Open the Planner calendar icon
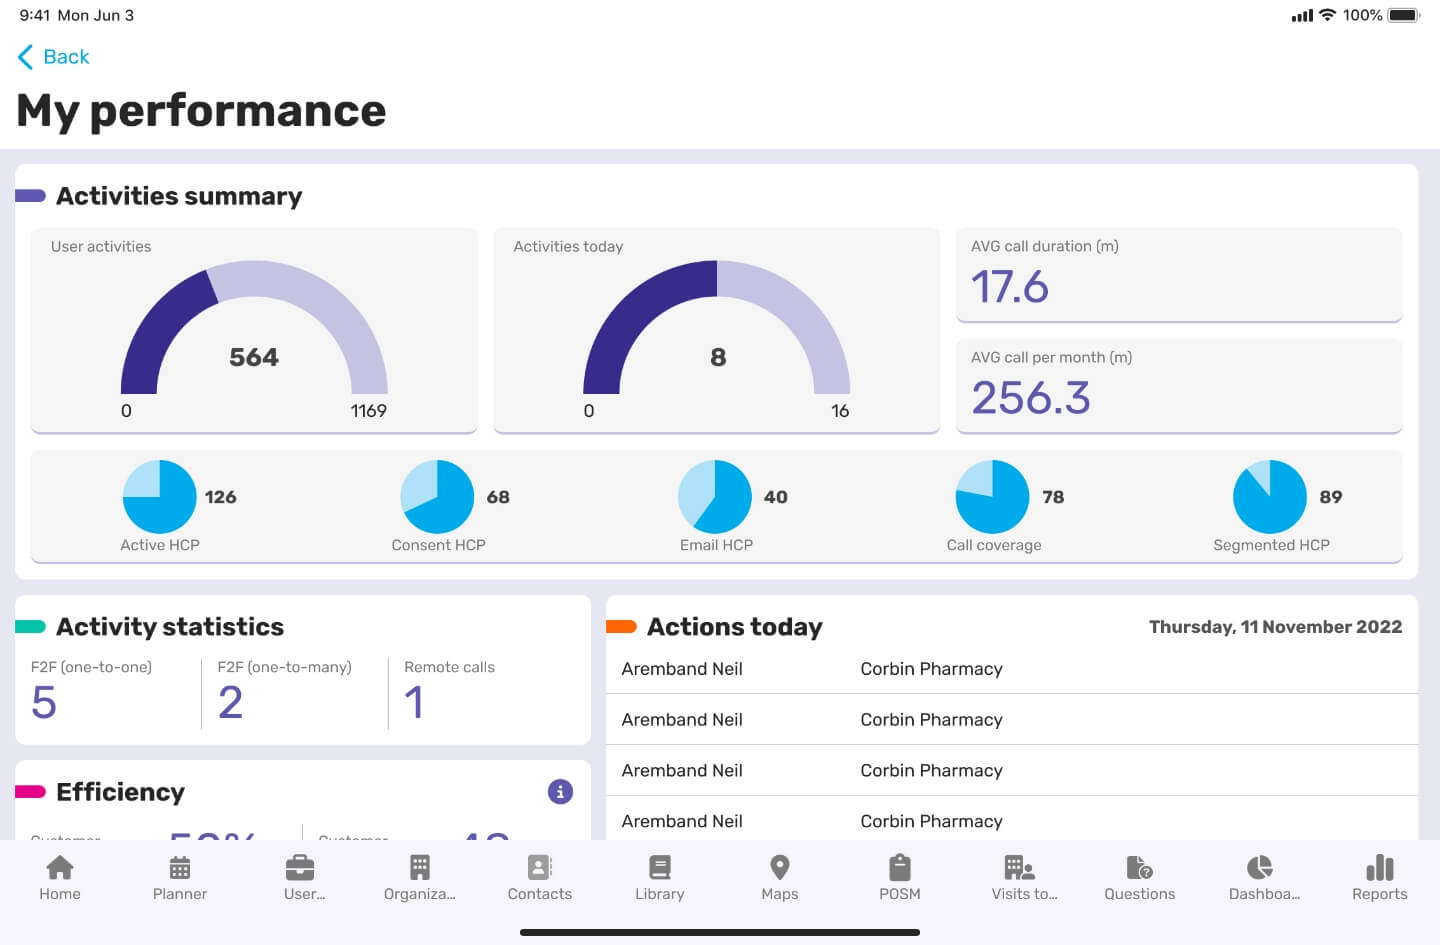 pyautogui.click(x=180, y=867)
